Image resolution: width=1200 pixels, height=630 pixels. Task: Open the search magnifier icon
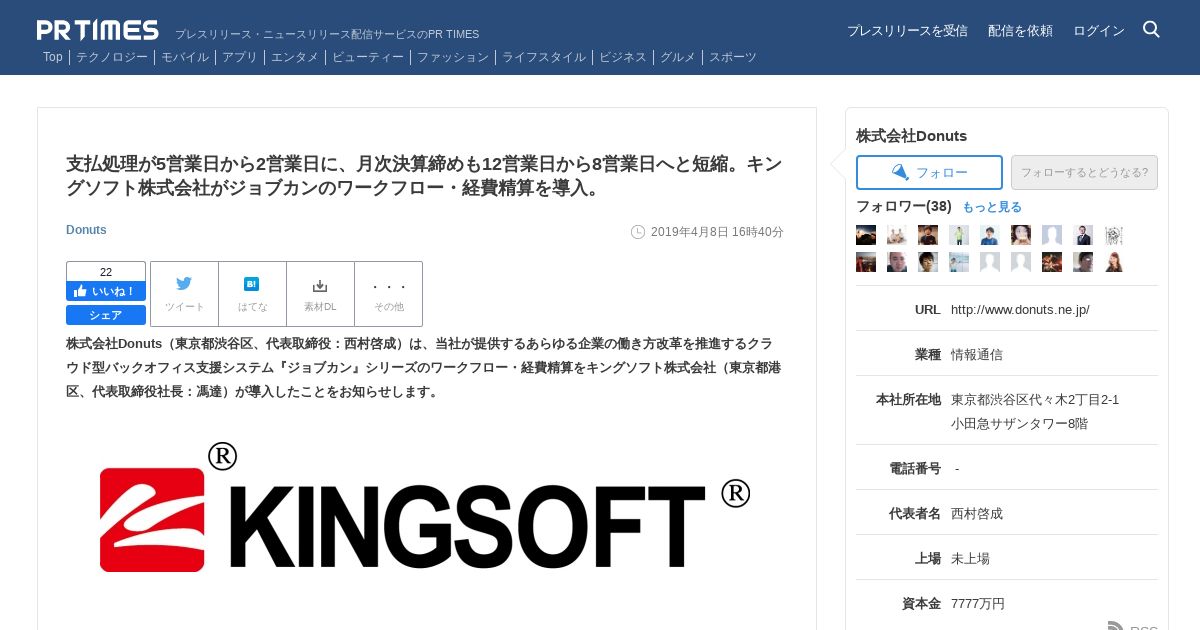(x=1151, y=30)
